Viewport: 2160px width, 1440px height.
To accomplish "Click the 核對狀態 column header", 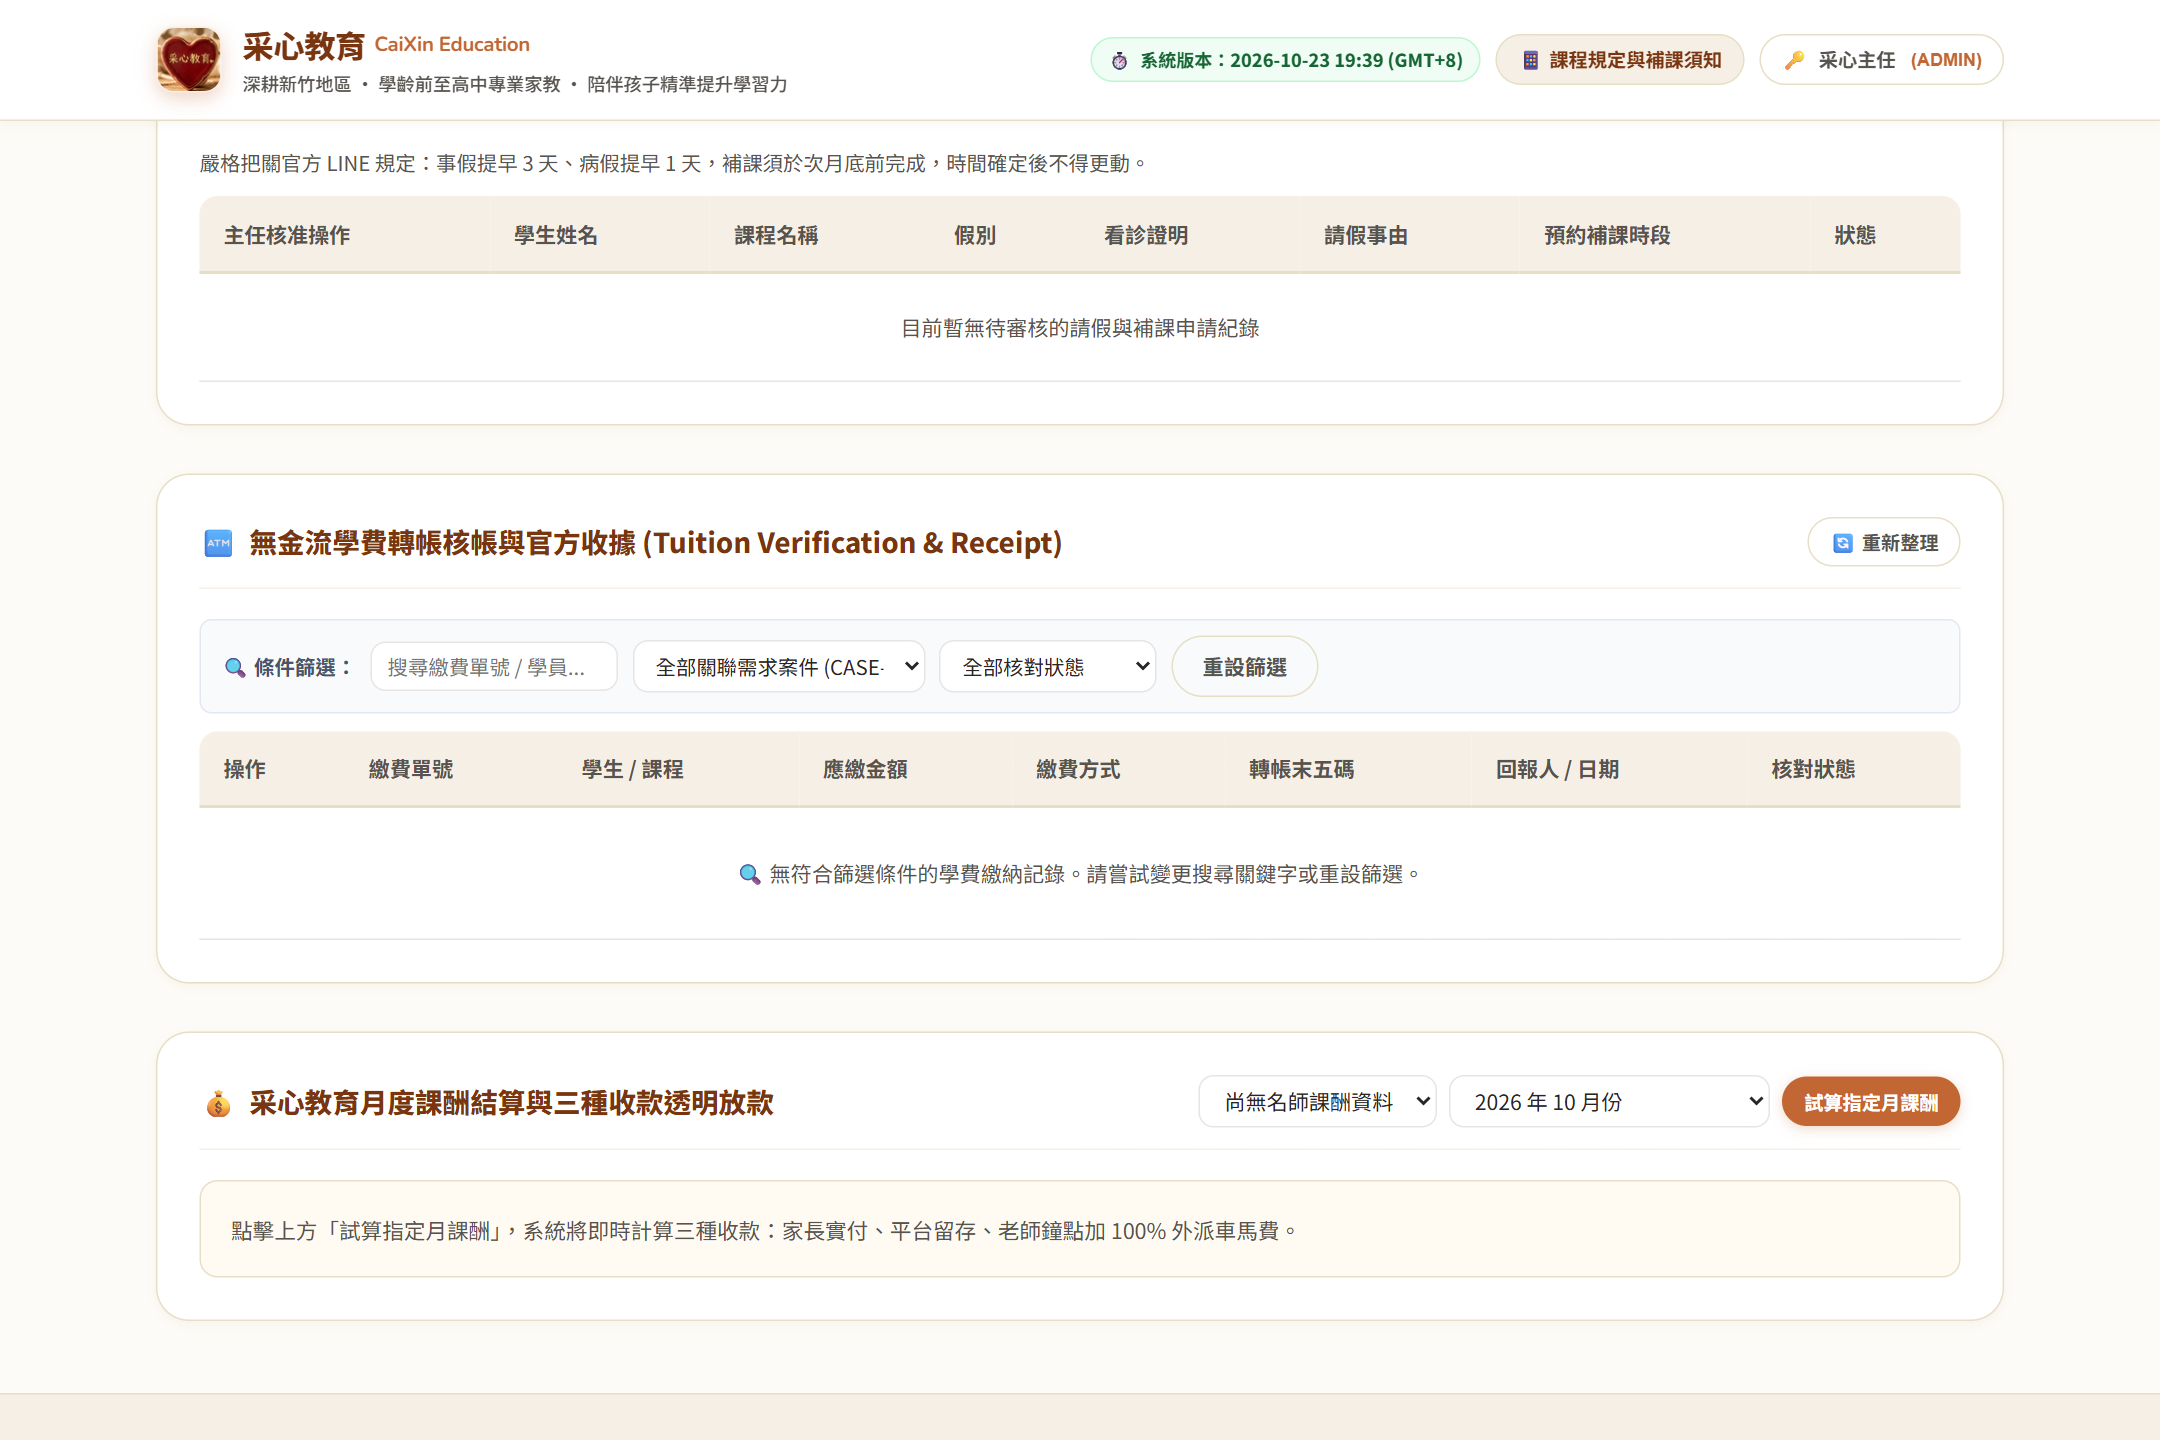I will click(x=1813, y=770).
